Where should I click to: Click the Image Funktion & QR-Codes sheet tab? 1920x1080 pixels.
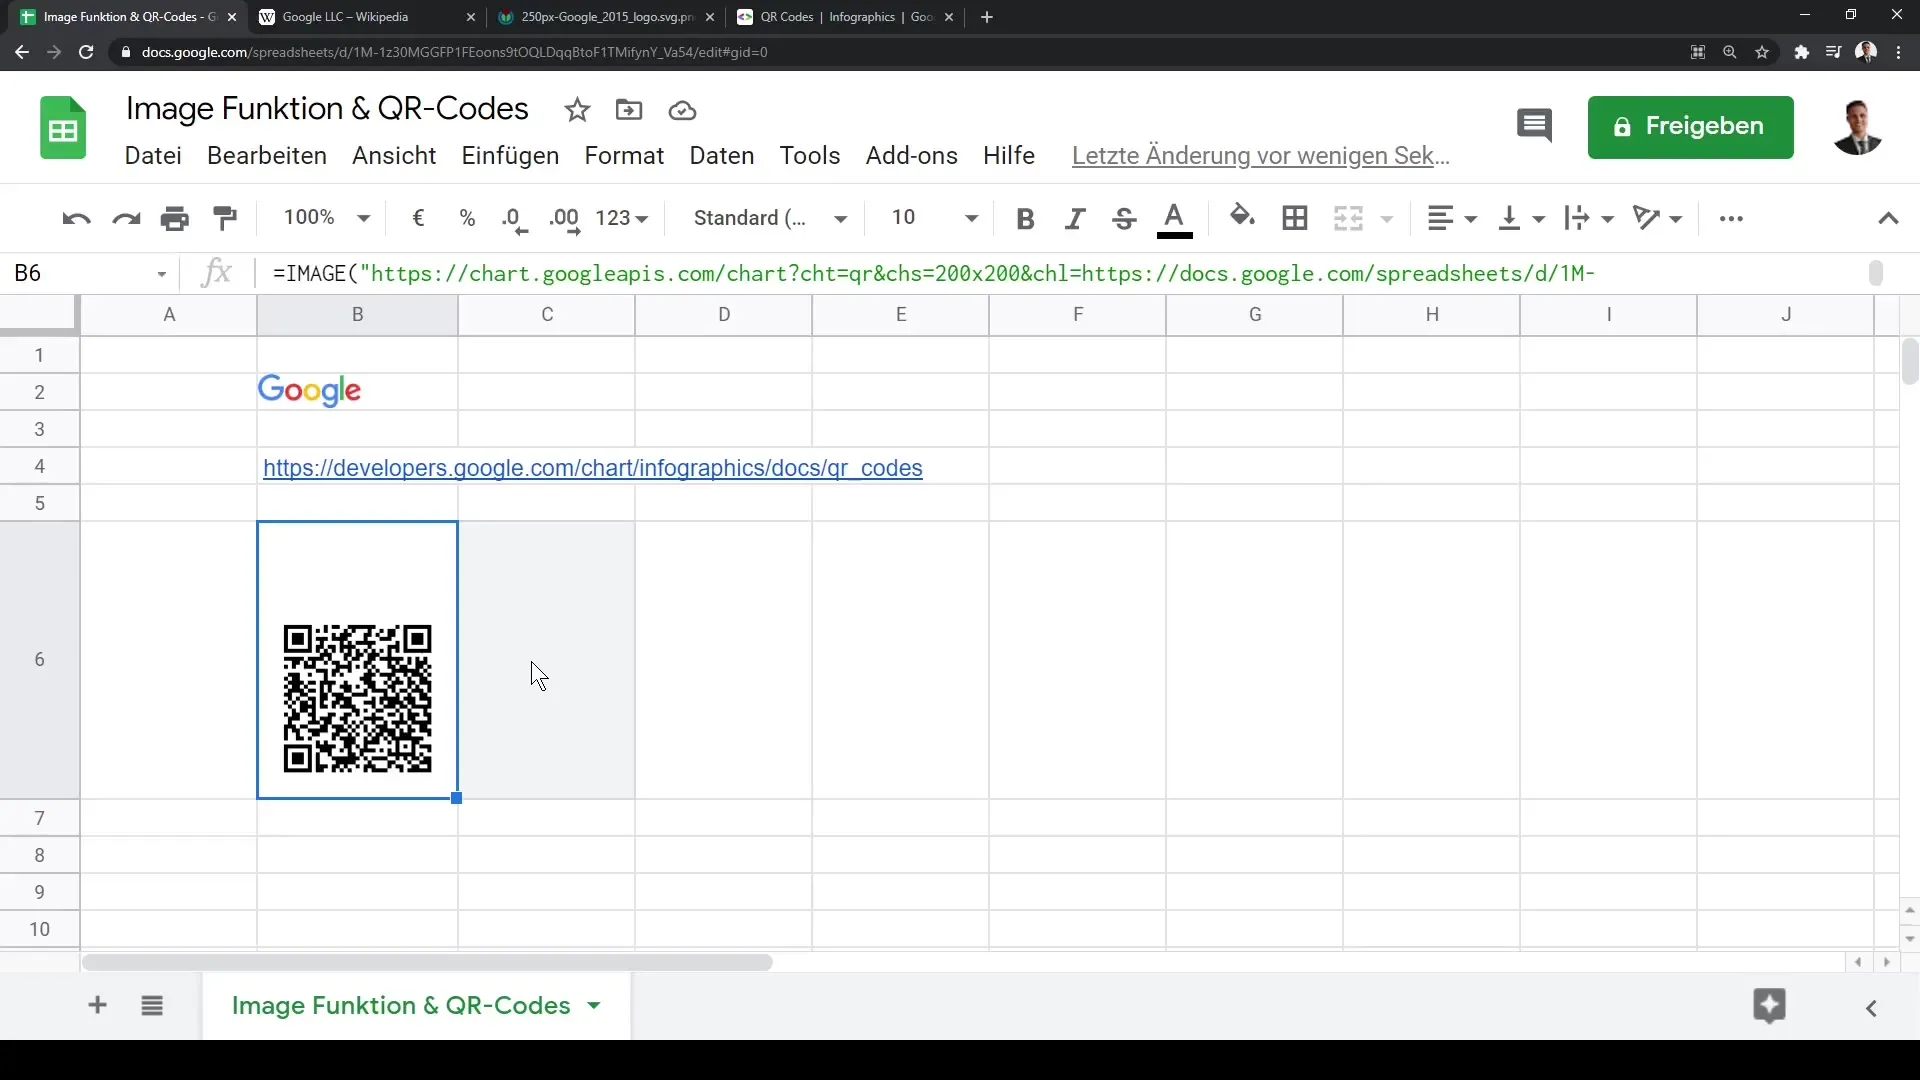tap(401, 1005)
